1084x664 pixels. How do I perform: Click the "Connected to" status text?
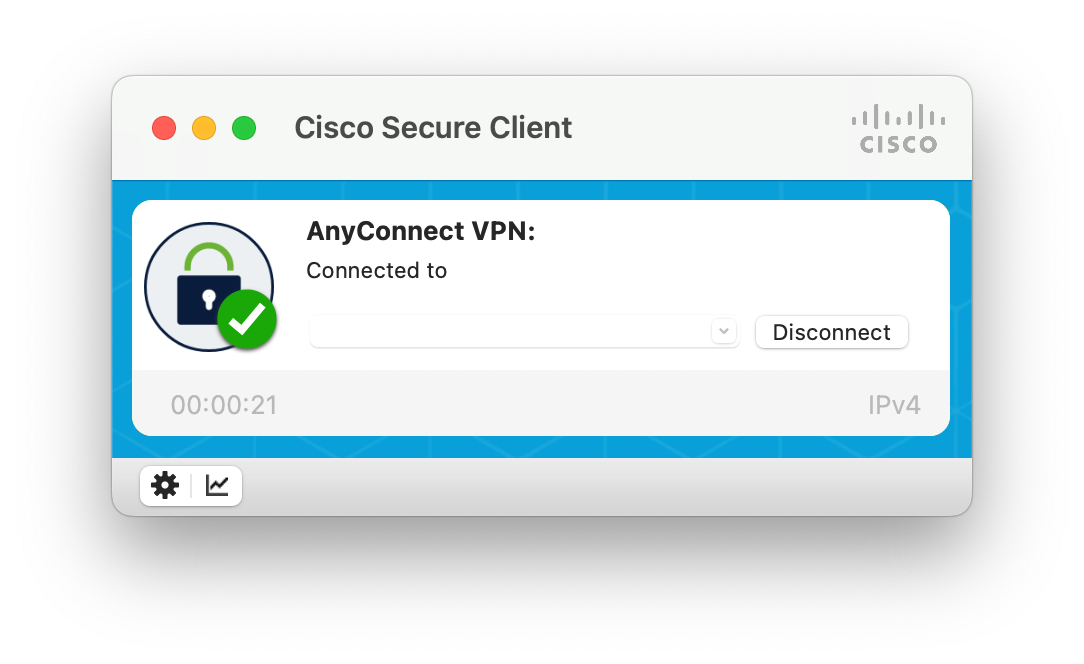pyautogui.click(x=377, y=270)
